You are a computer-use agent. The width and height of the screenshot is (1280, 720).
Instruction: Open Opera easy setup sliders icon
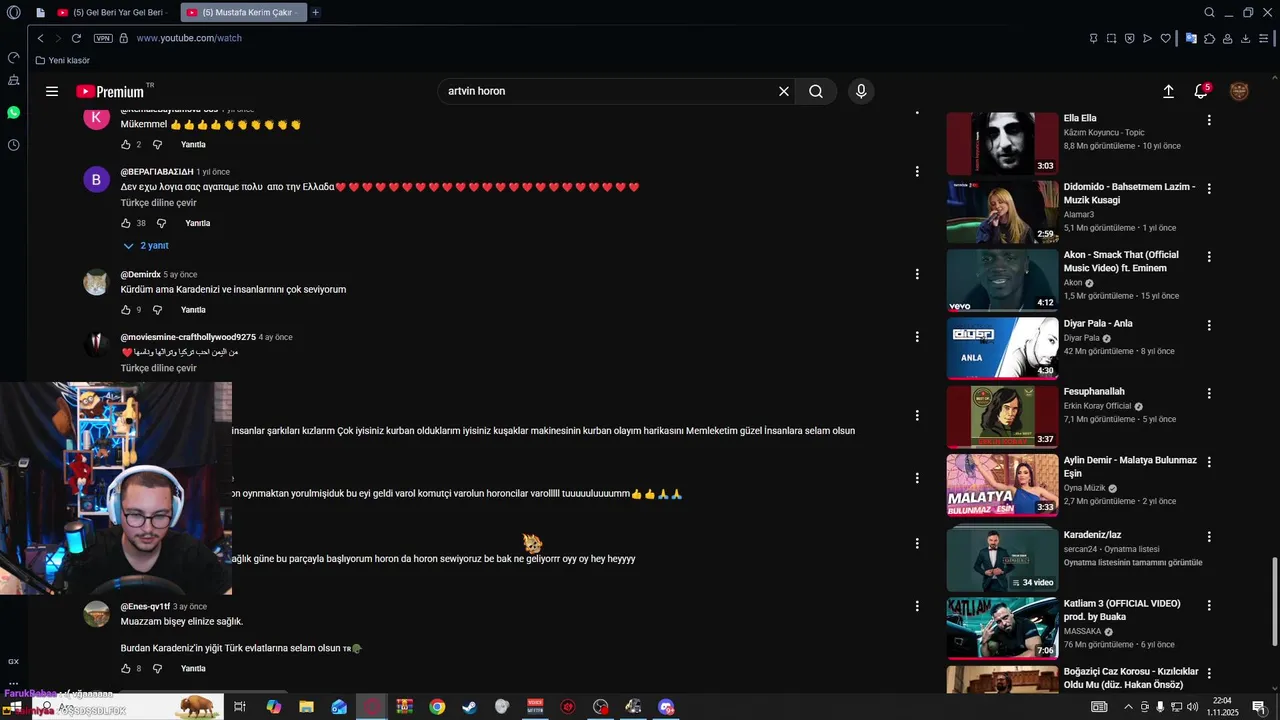click(1265, 38)
